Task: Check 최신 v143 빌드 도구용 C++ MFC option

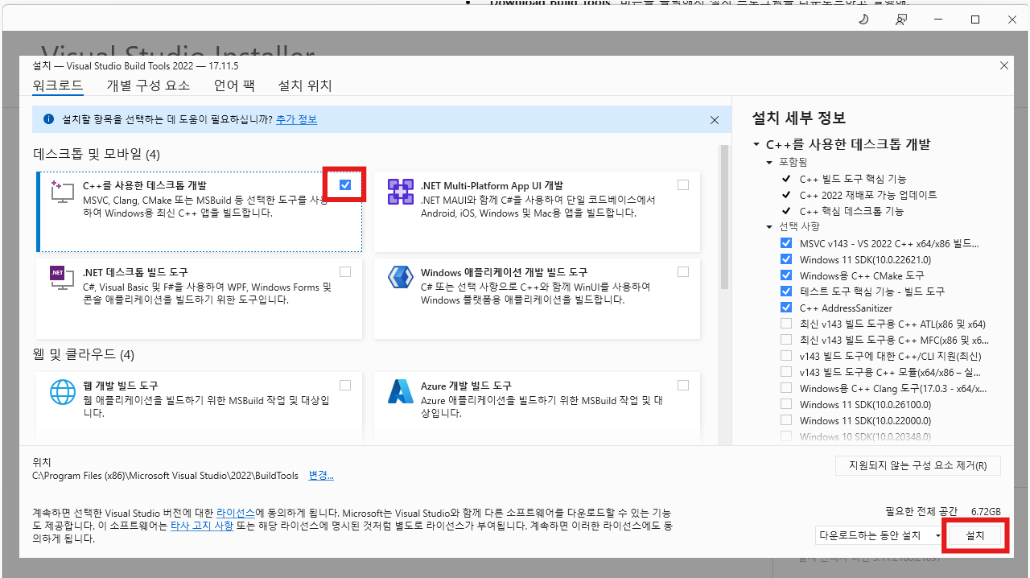Action: click(x=786, y=340)
